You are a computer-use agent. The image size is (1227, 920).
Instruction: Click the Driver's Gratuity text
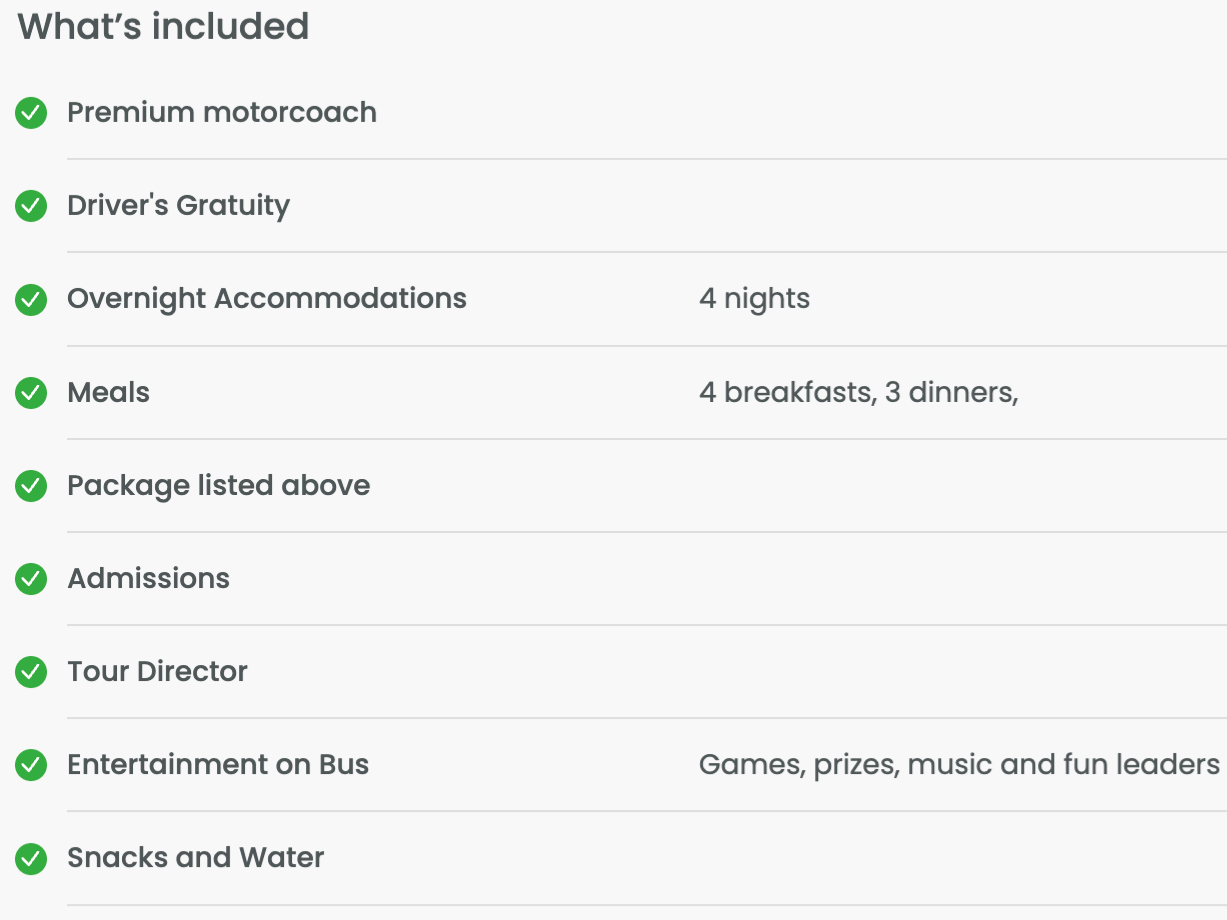tap(178, 205)
